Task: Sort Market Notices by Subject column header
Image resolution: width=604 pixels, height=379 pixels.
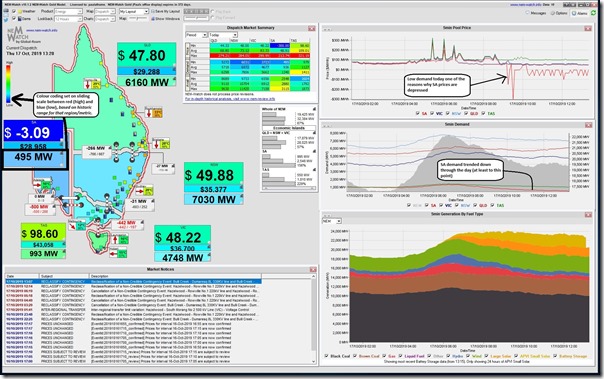Action: tap(64, 276)
